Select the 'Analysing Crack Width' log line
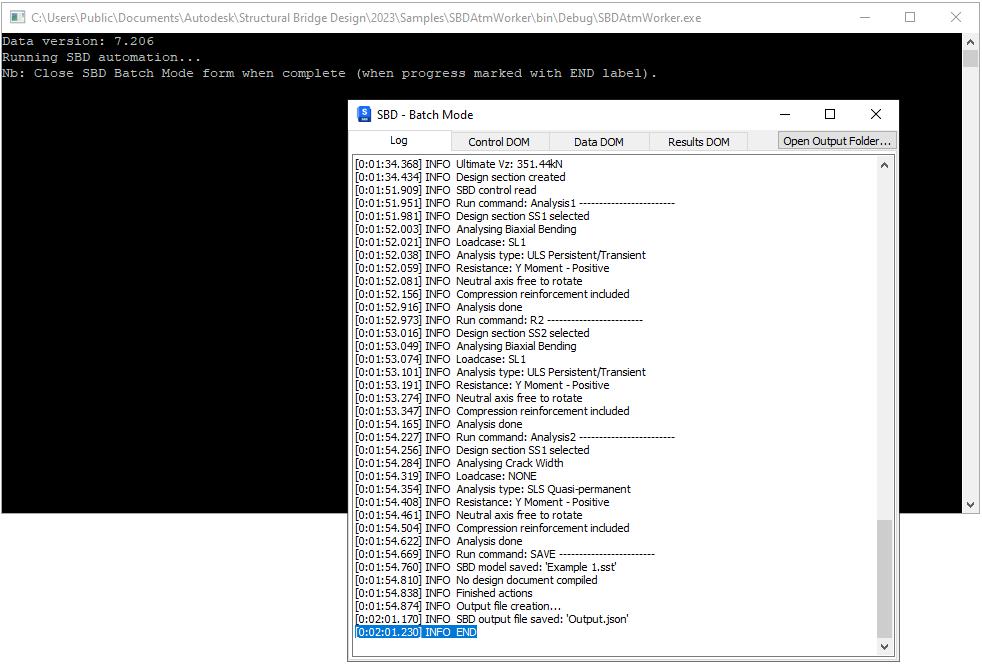The image size is (982, 665). click(x=459, y=463)
